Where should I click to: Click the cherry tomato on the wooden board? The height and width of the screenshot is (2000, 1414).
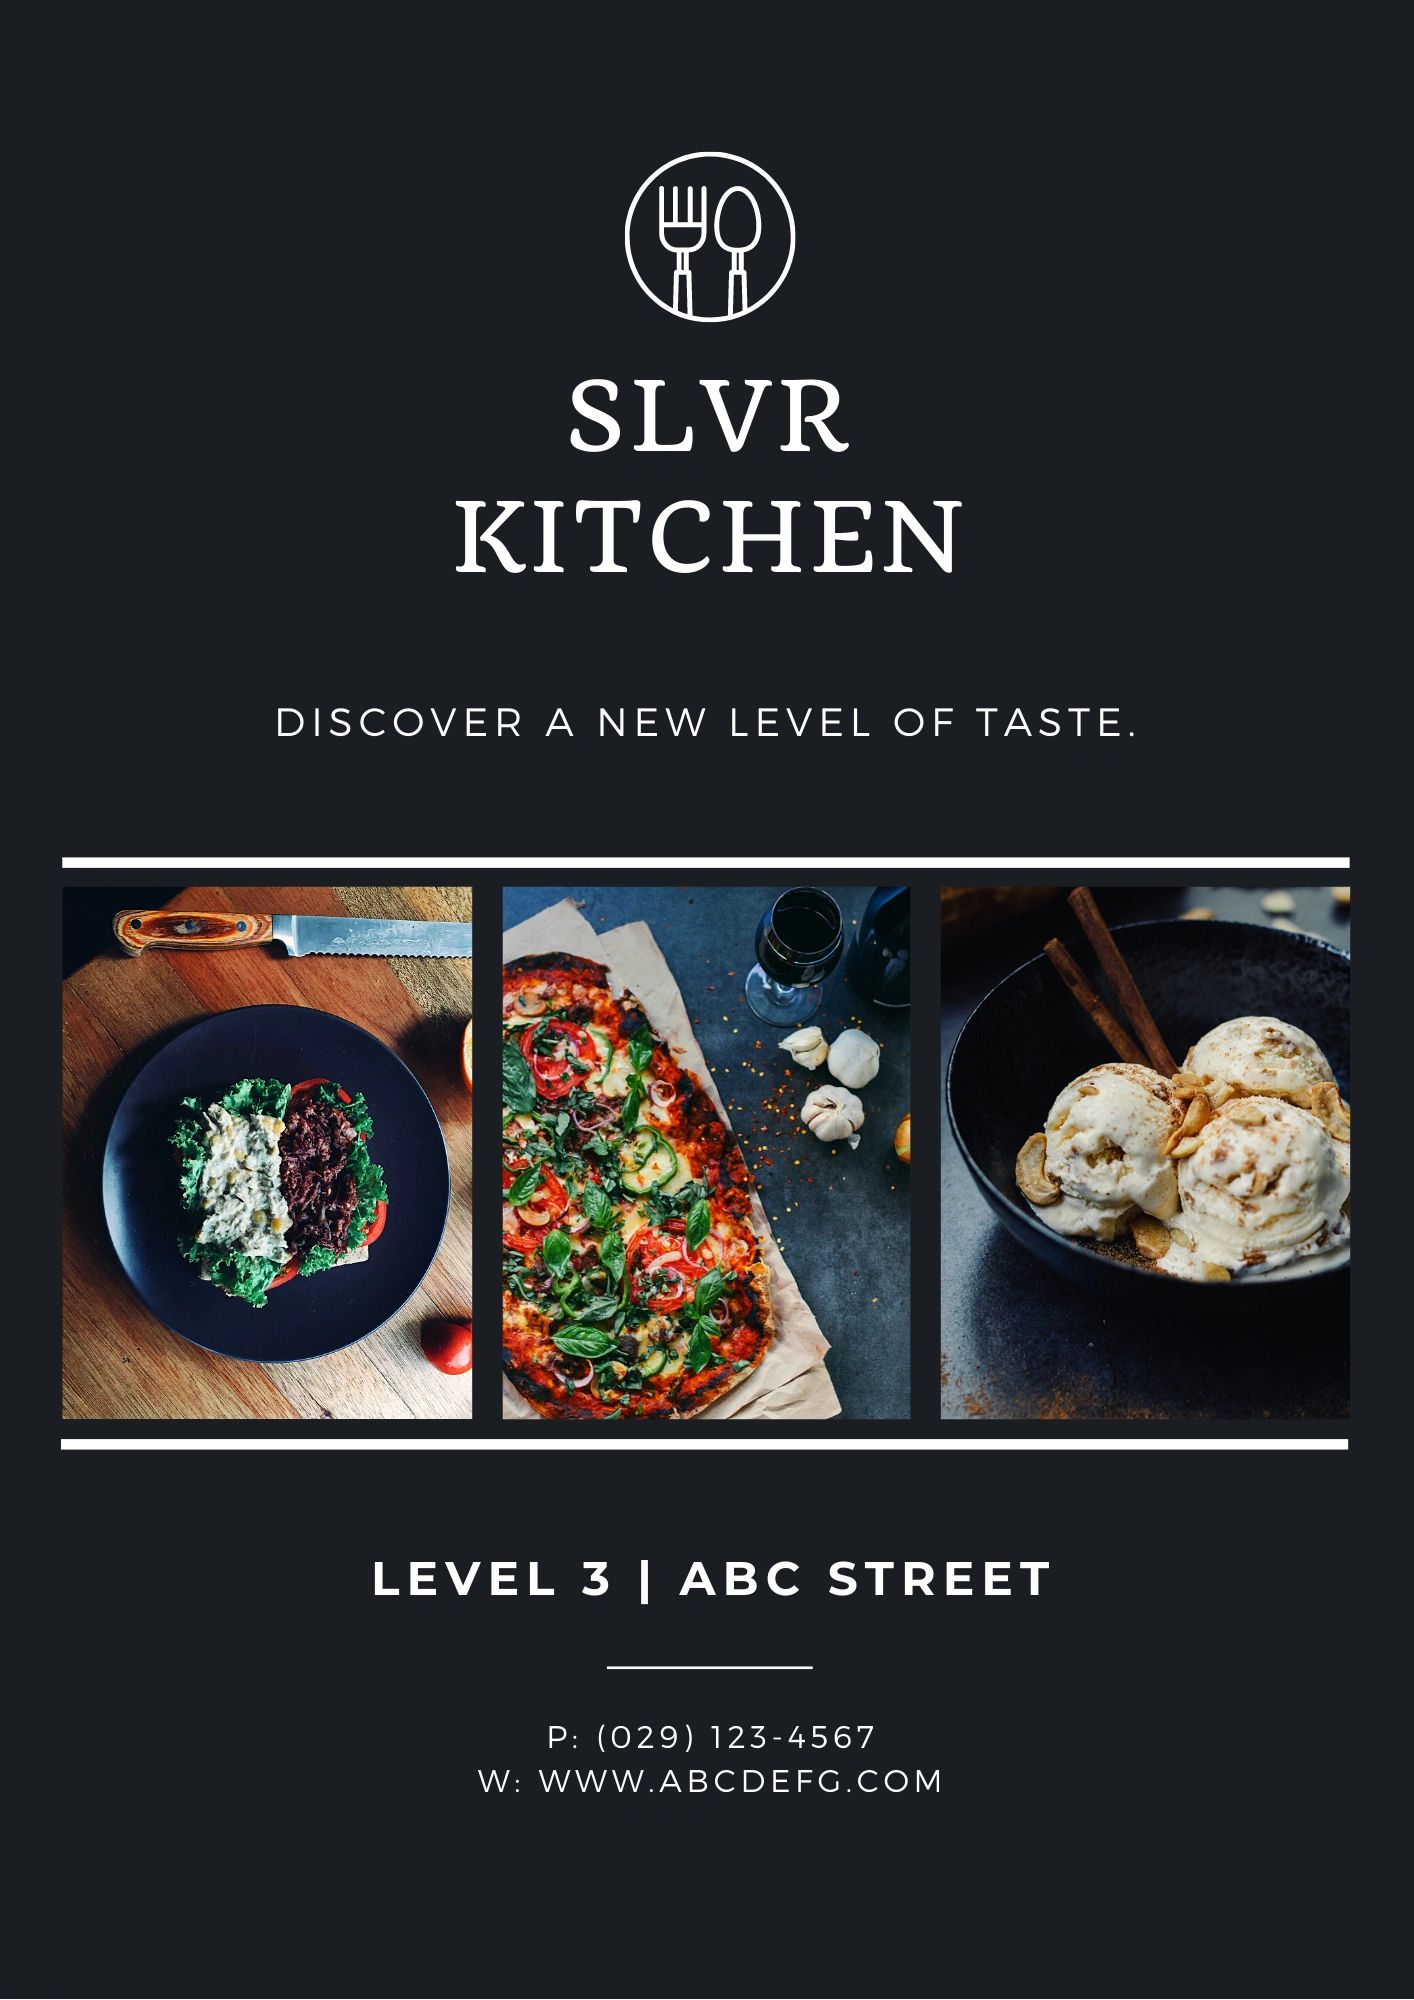coord(447,1347)
